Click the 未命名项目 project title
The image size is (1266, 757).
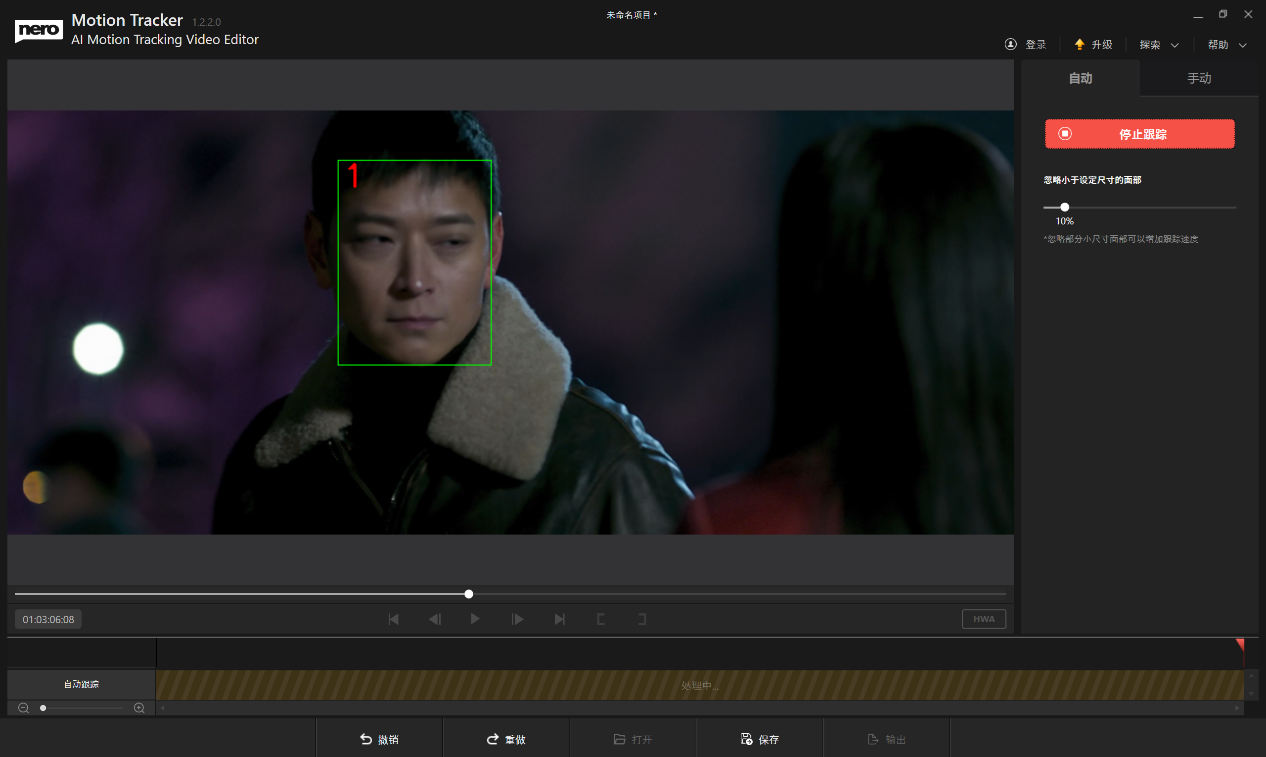click(x=632, y=15)
